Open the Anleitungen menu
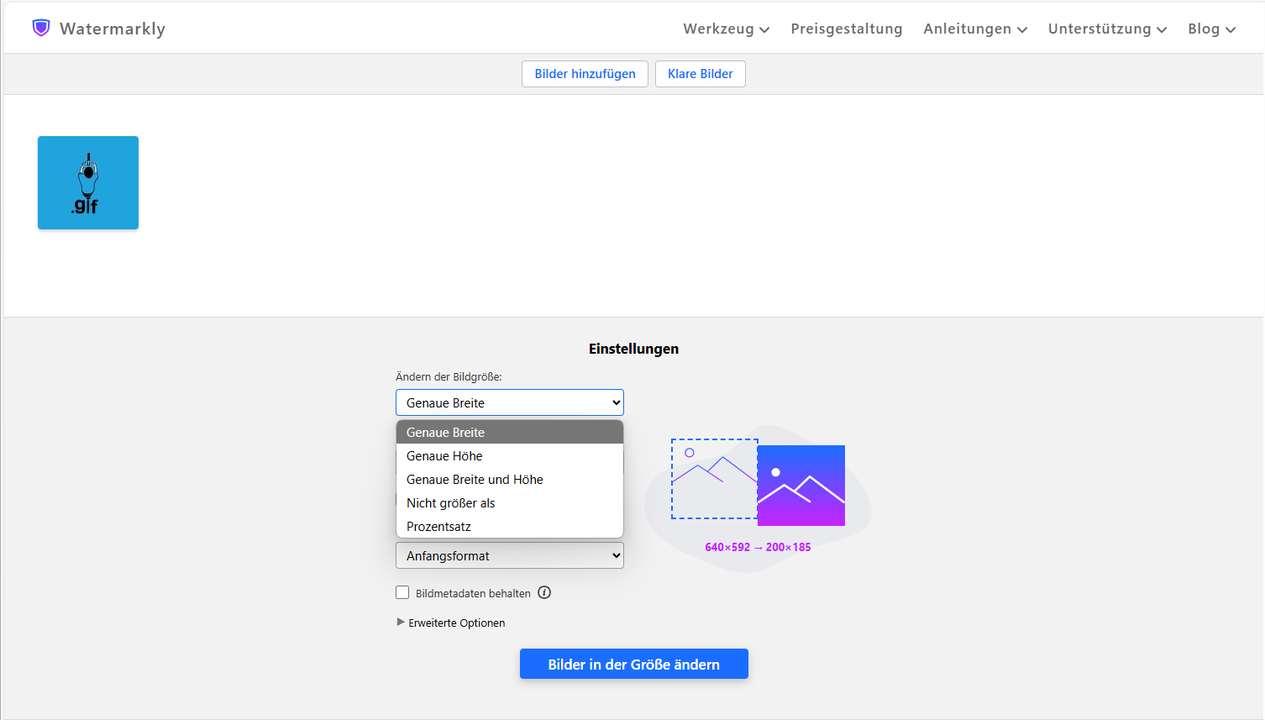This screenshot has height=720, width=1265. [975, 29]
